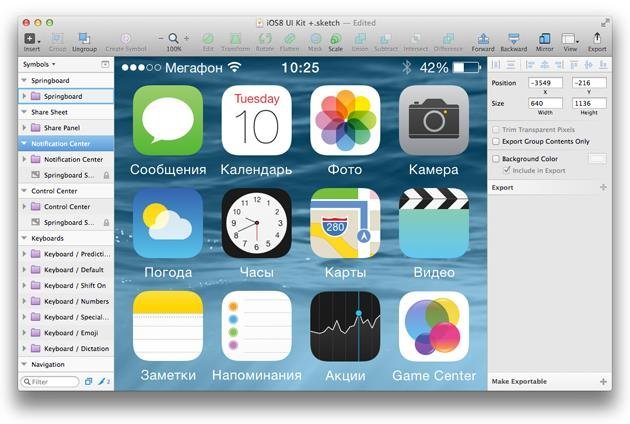This screenshot has width=630, height=424.
Task: Select Keyboard / Predicti... layer
Action: (x=66, y=254)
